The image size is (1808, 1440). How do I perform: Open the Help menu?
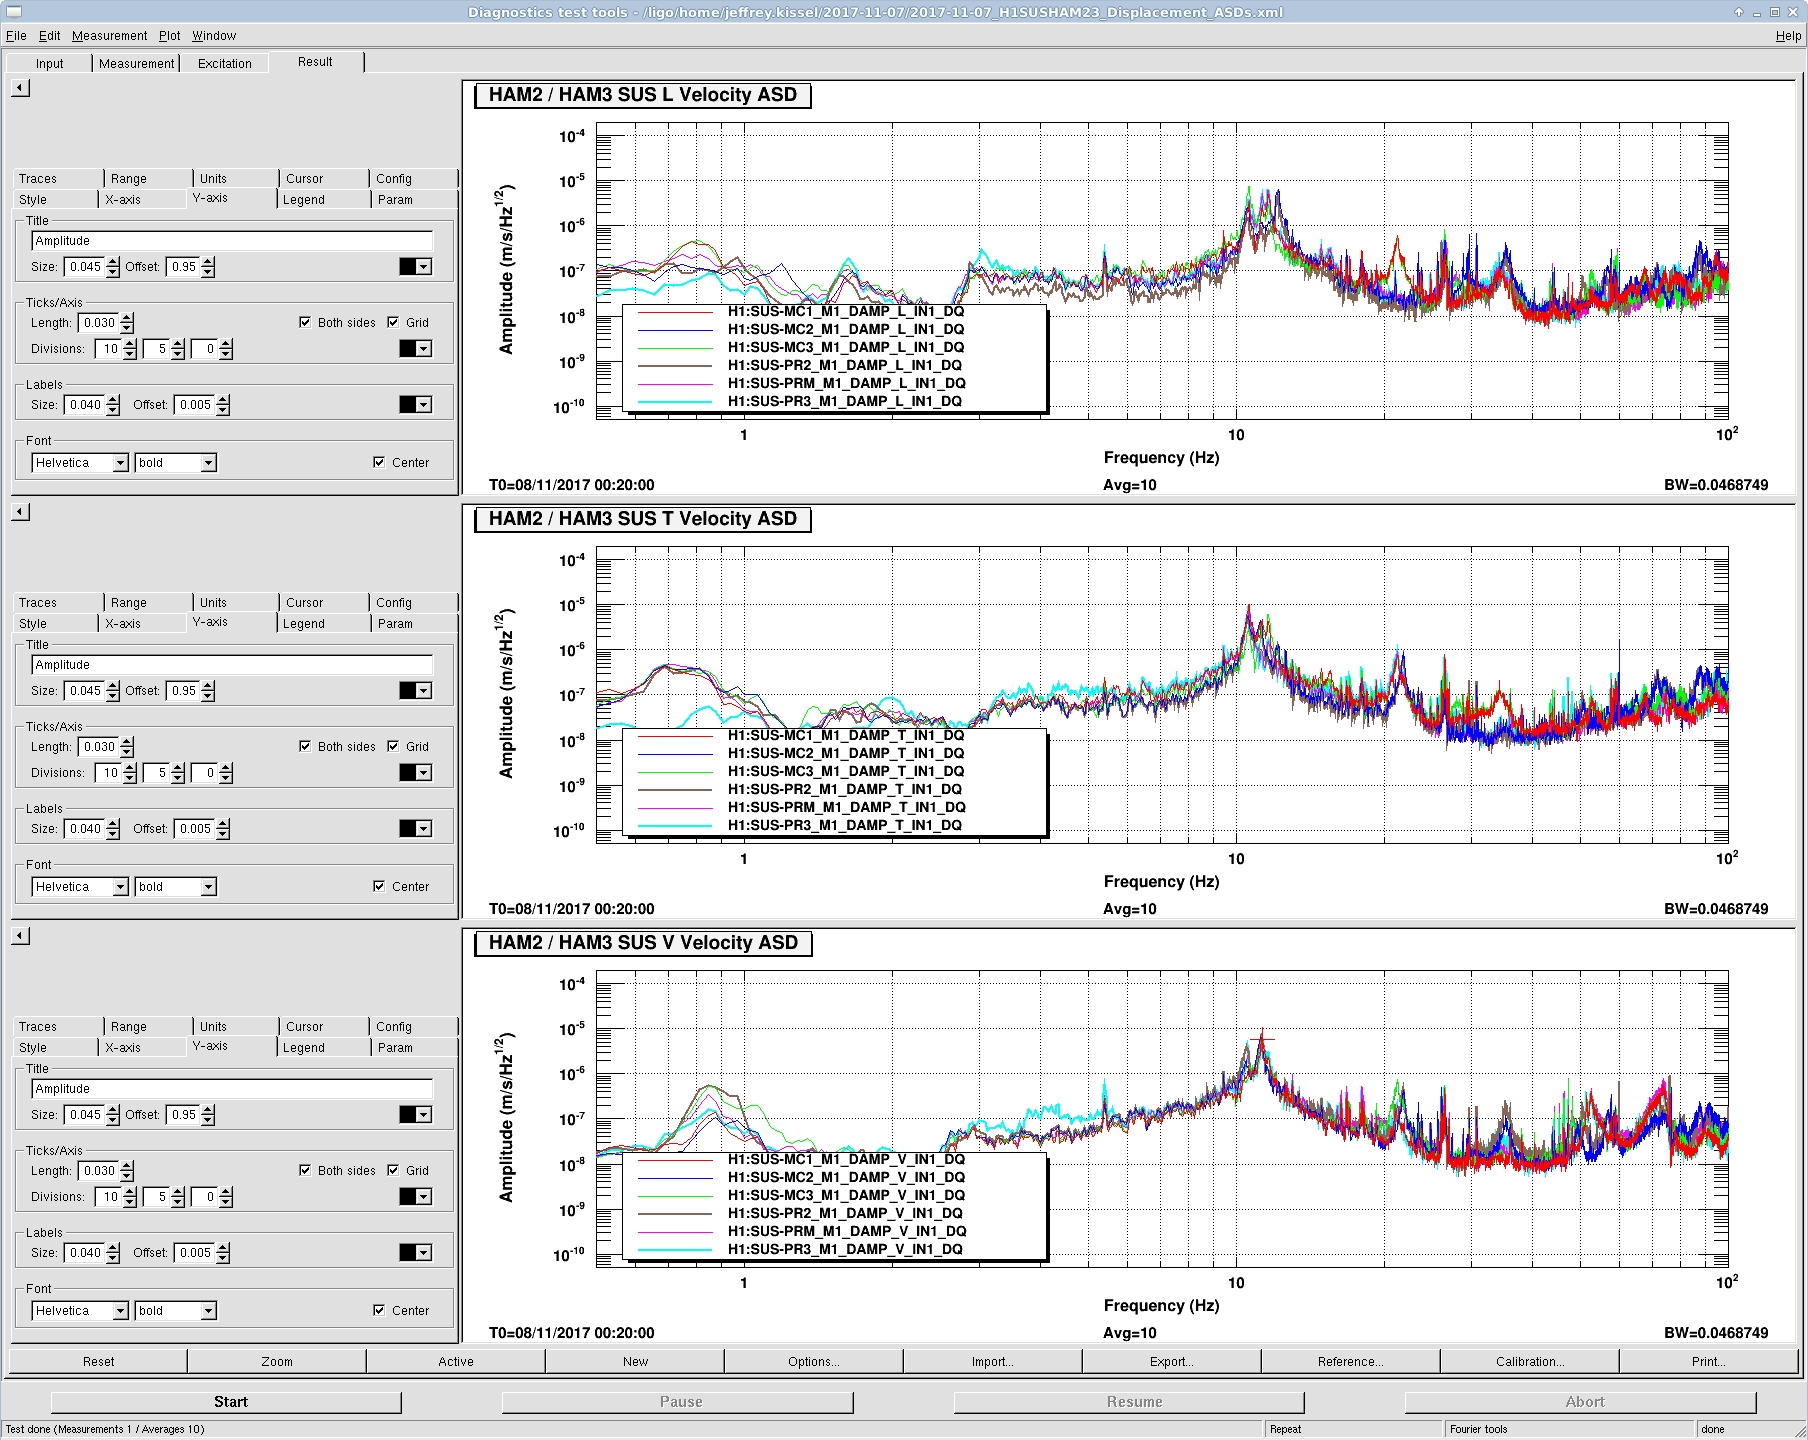point(1788,36)
